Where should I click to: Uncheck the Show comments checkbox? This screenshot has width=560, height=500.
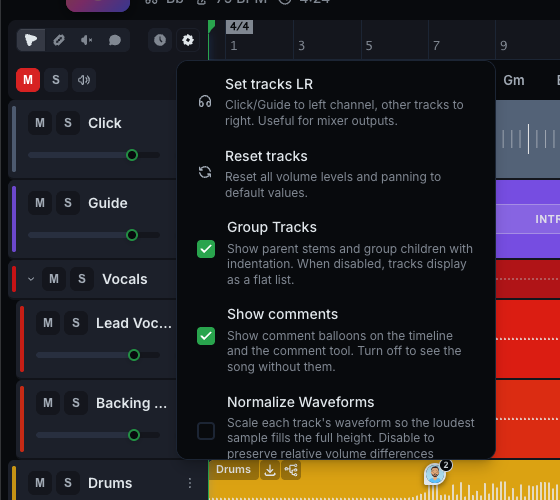click(206, 336)
